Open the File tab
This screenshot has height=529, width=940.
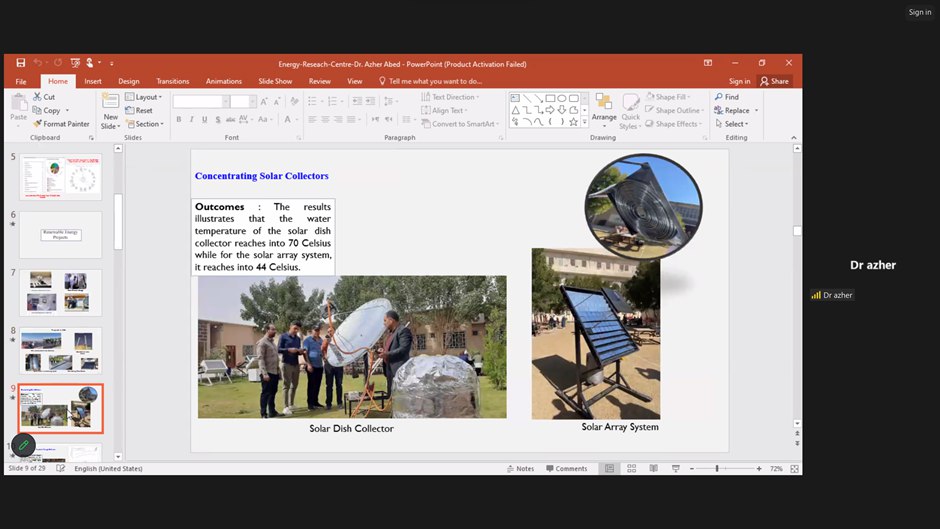click(x=21, y=81)
